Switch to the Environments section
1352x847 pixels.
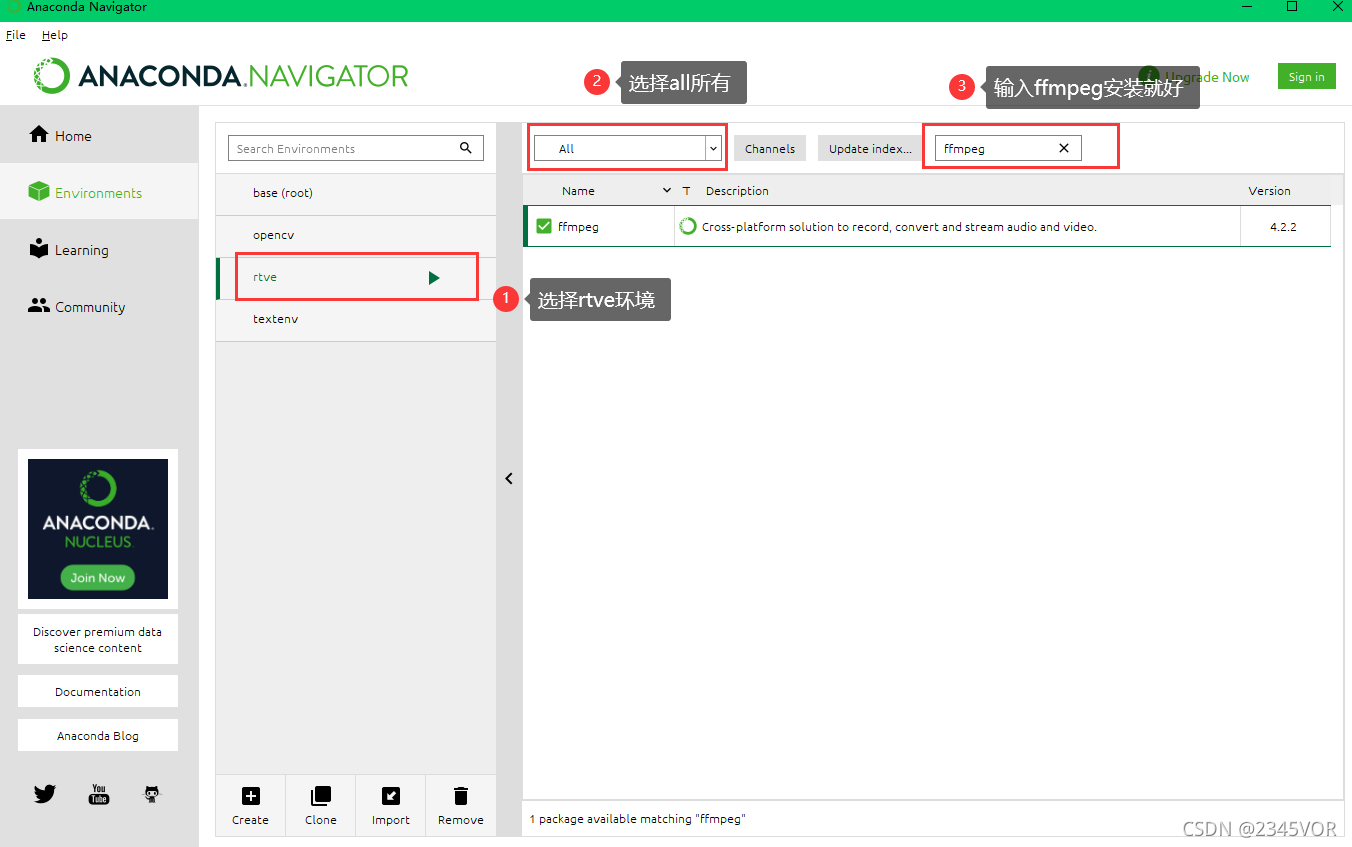pyautogui.click(x=99, y=192)
